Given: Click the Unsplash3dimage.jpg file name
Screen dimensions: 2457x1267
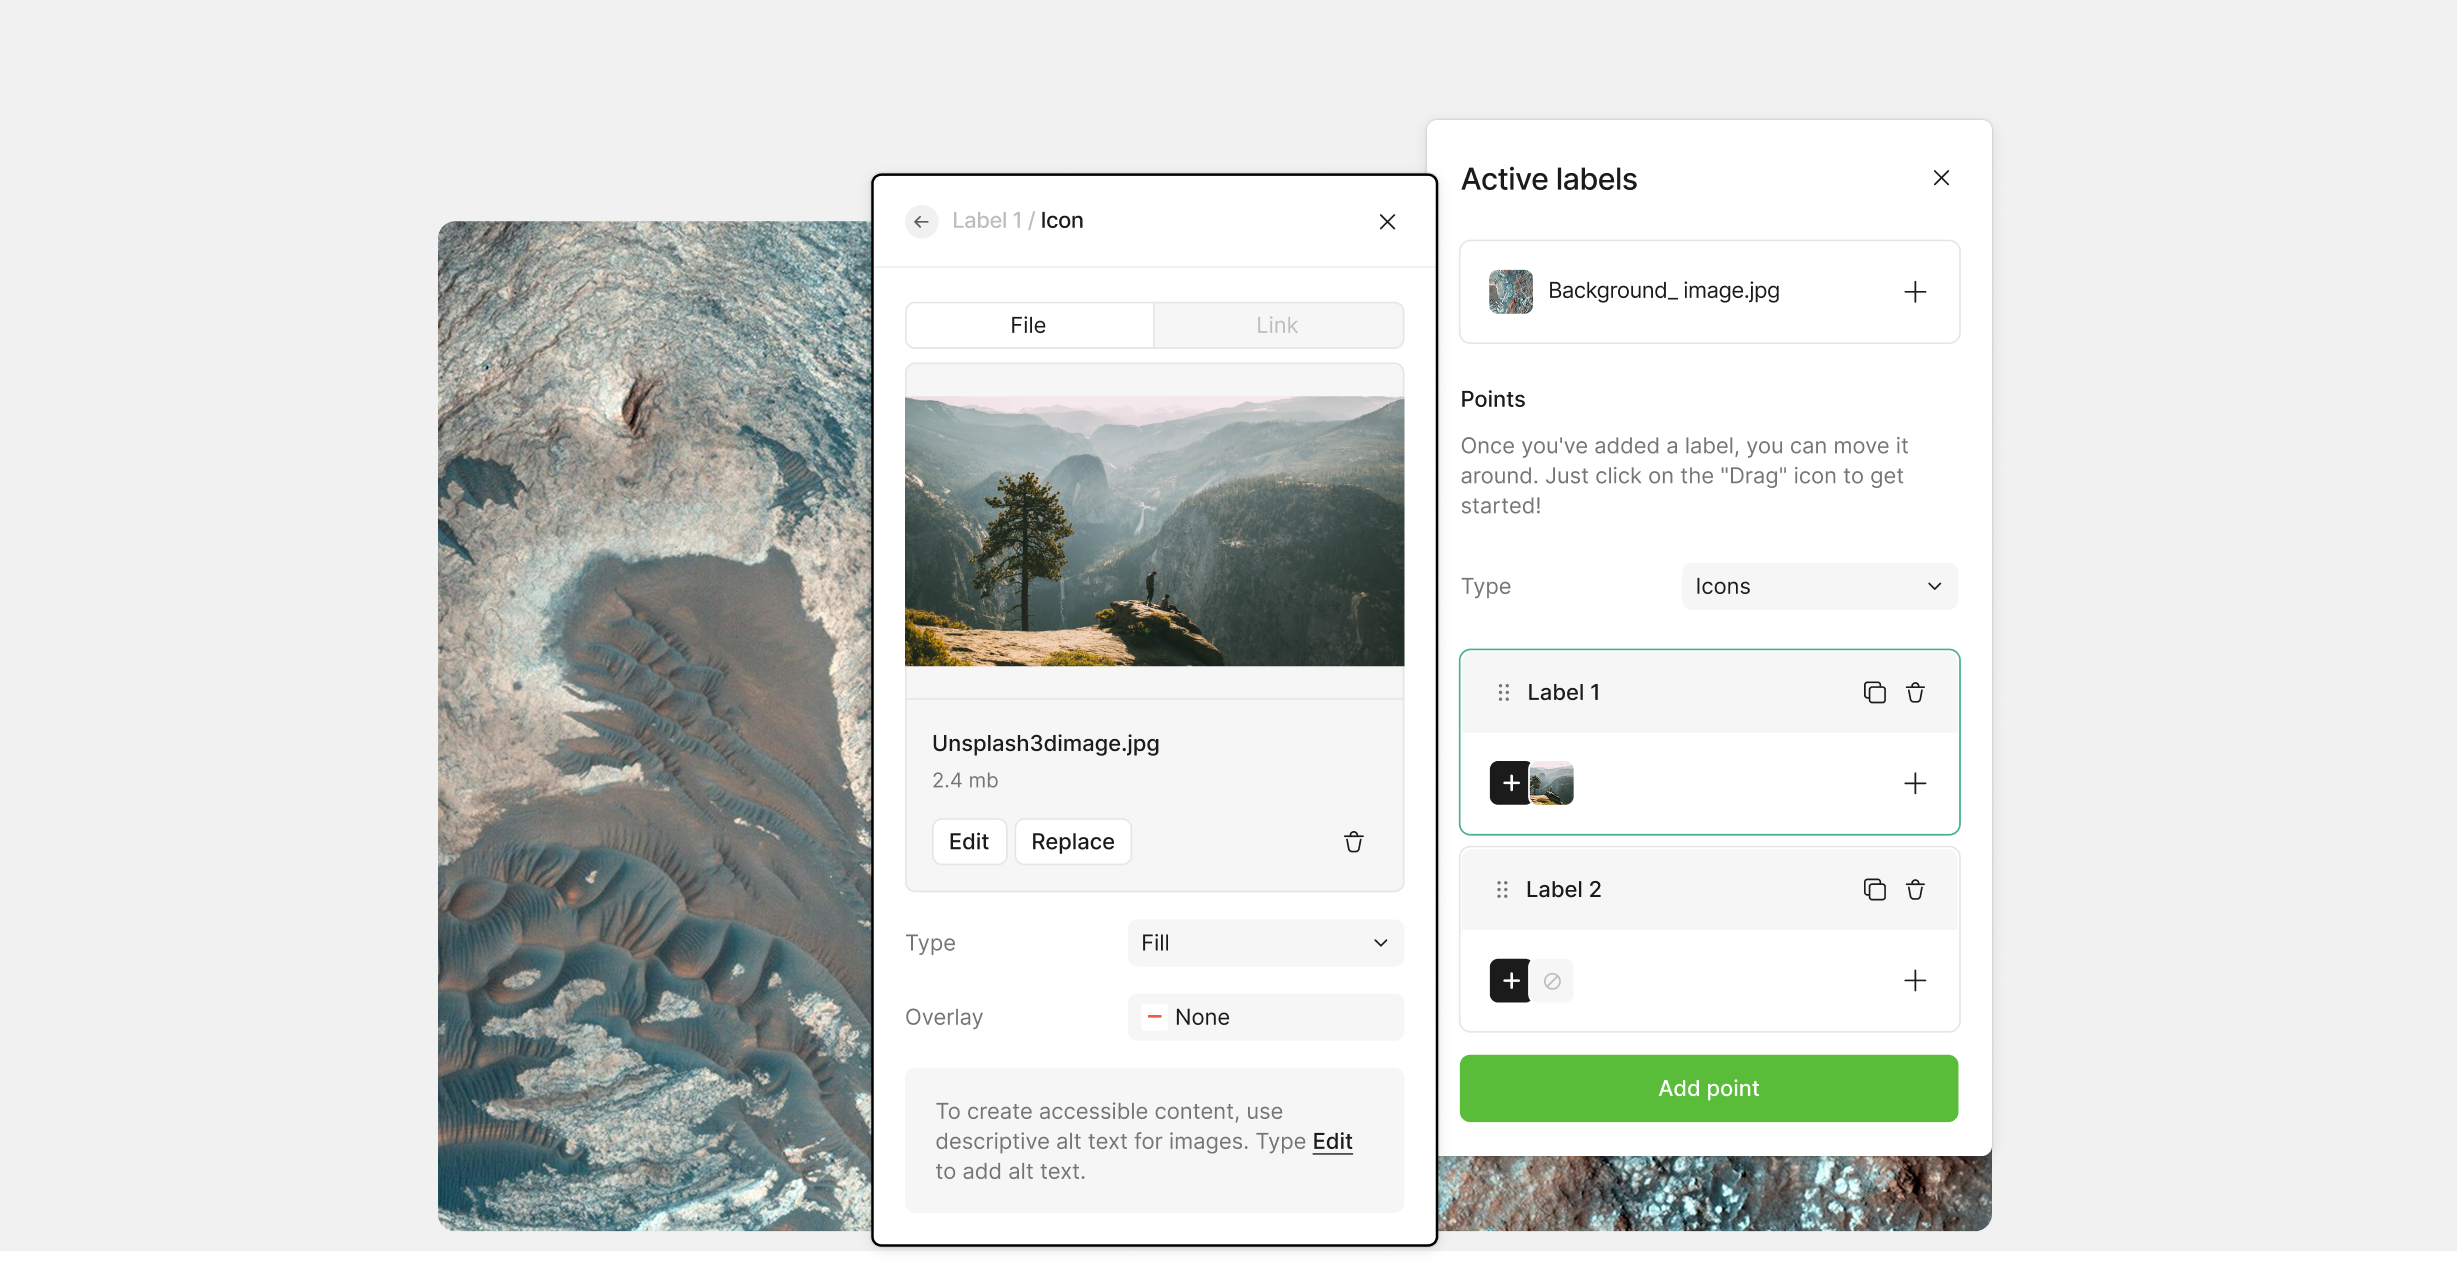Looking at the screenshot, I should pyautogui.click(x=1045, y=743).
